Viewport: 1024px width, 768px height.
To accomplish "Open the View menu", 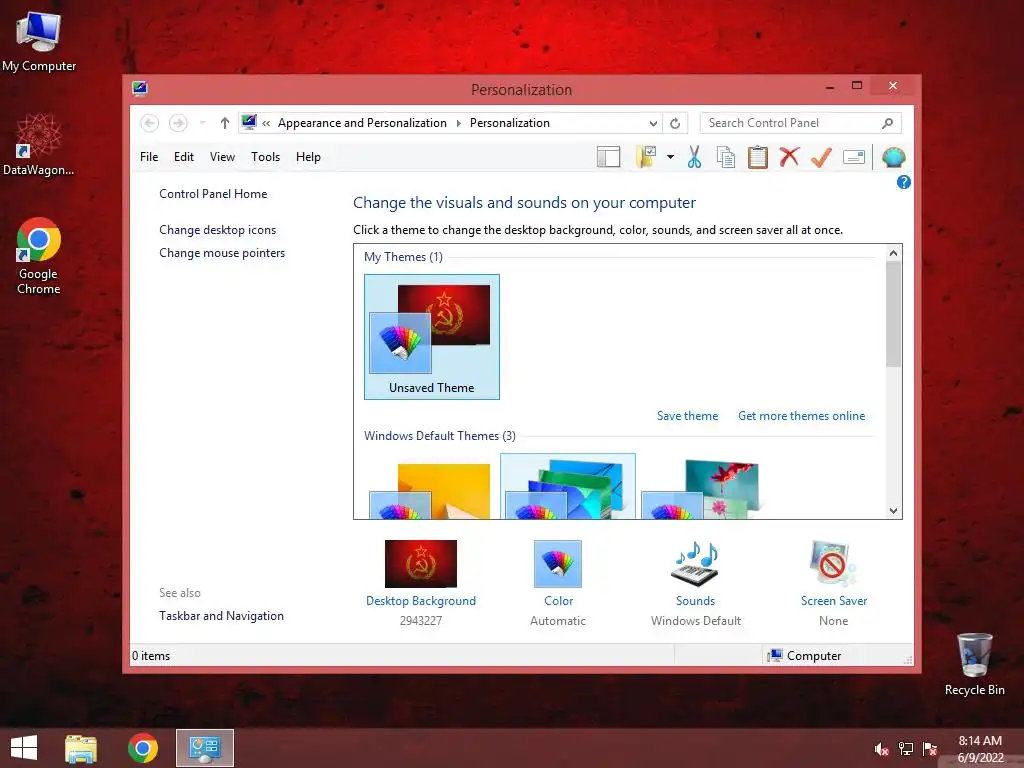I will (x=222, y=157).
